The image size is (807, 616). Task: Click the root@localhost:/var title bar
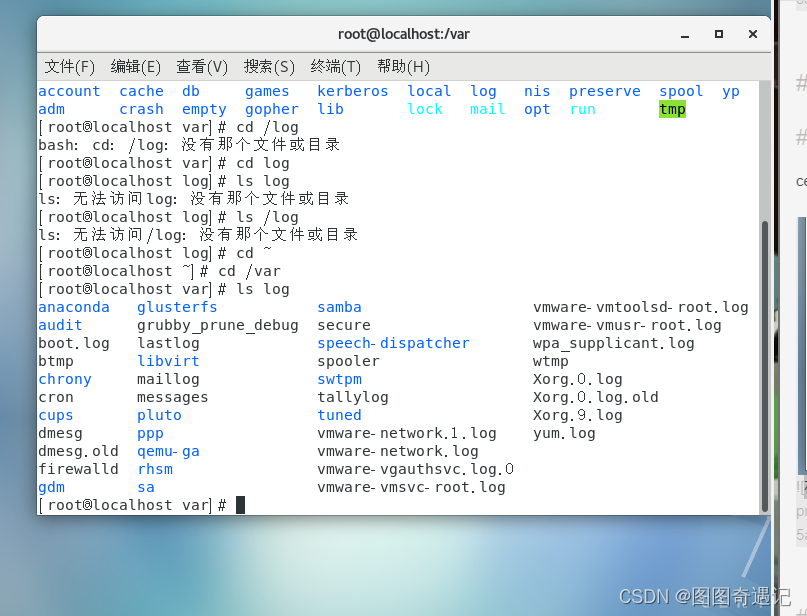(x=403, y=34)
